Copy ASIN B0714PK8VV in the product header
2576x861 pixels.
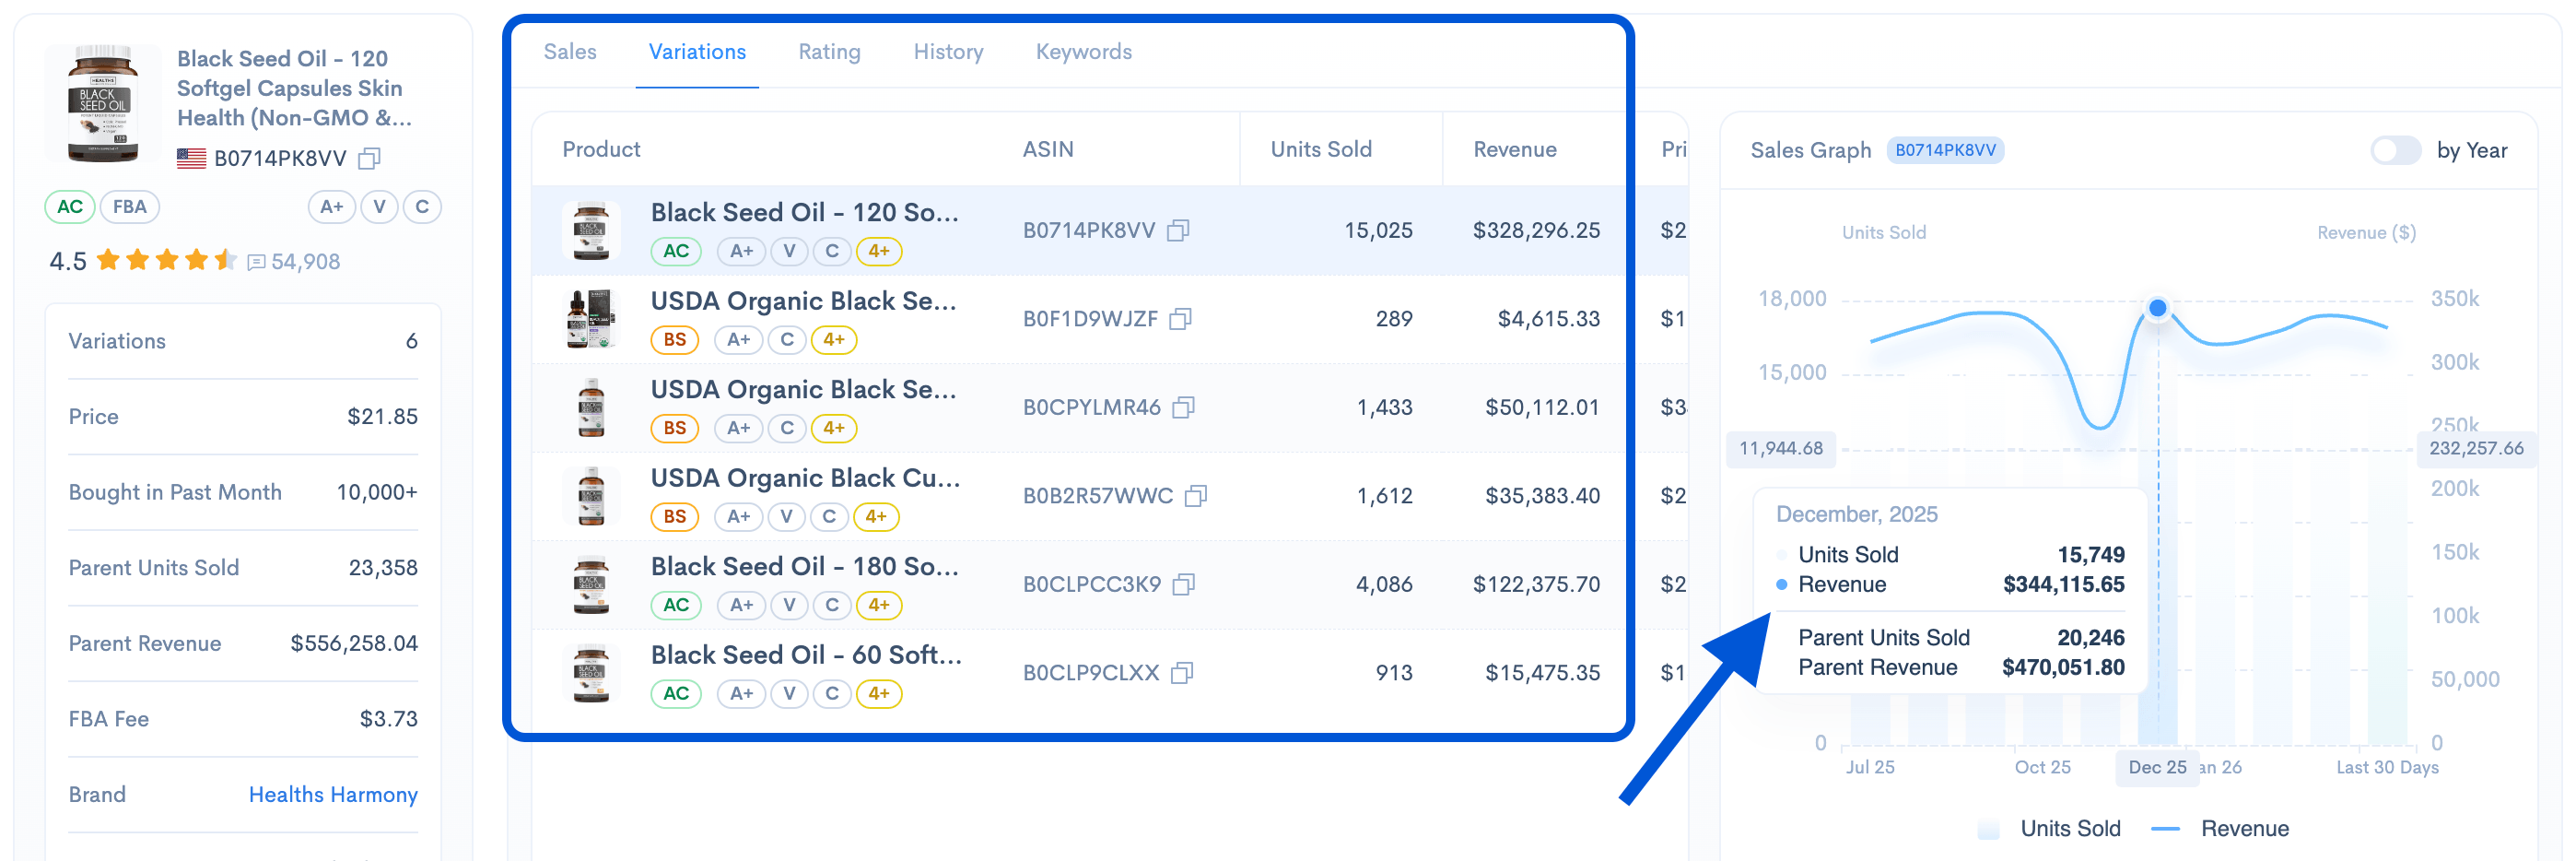(369, 158)
